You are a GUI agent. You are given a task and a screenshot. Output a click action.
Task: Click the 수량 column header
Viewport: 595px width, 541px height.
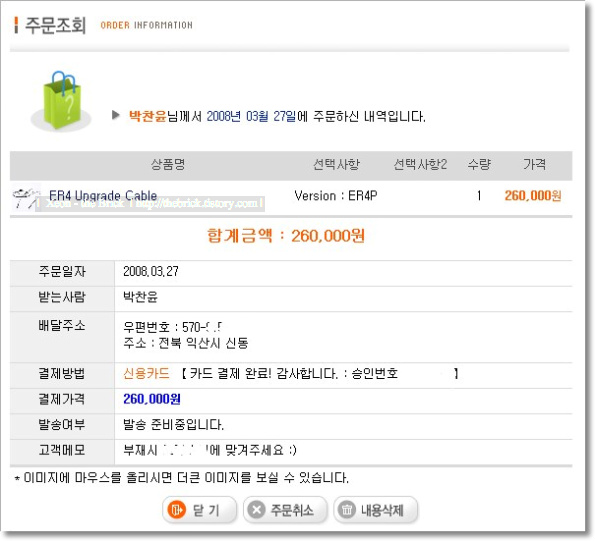click(479, 164)
